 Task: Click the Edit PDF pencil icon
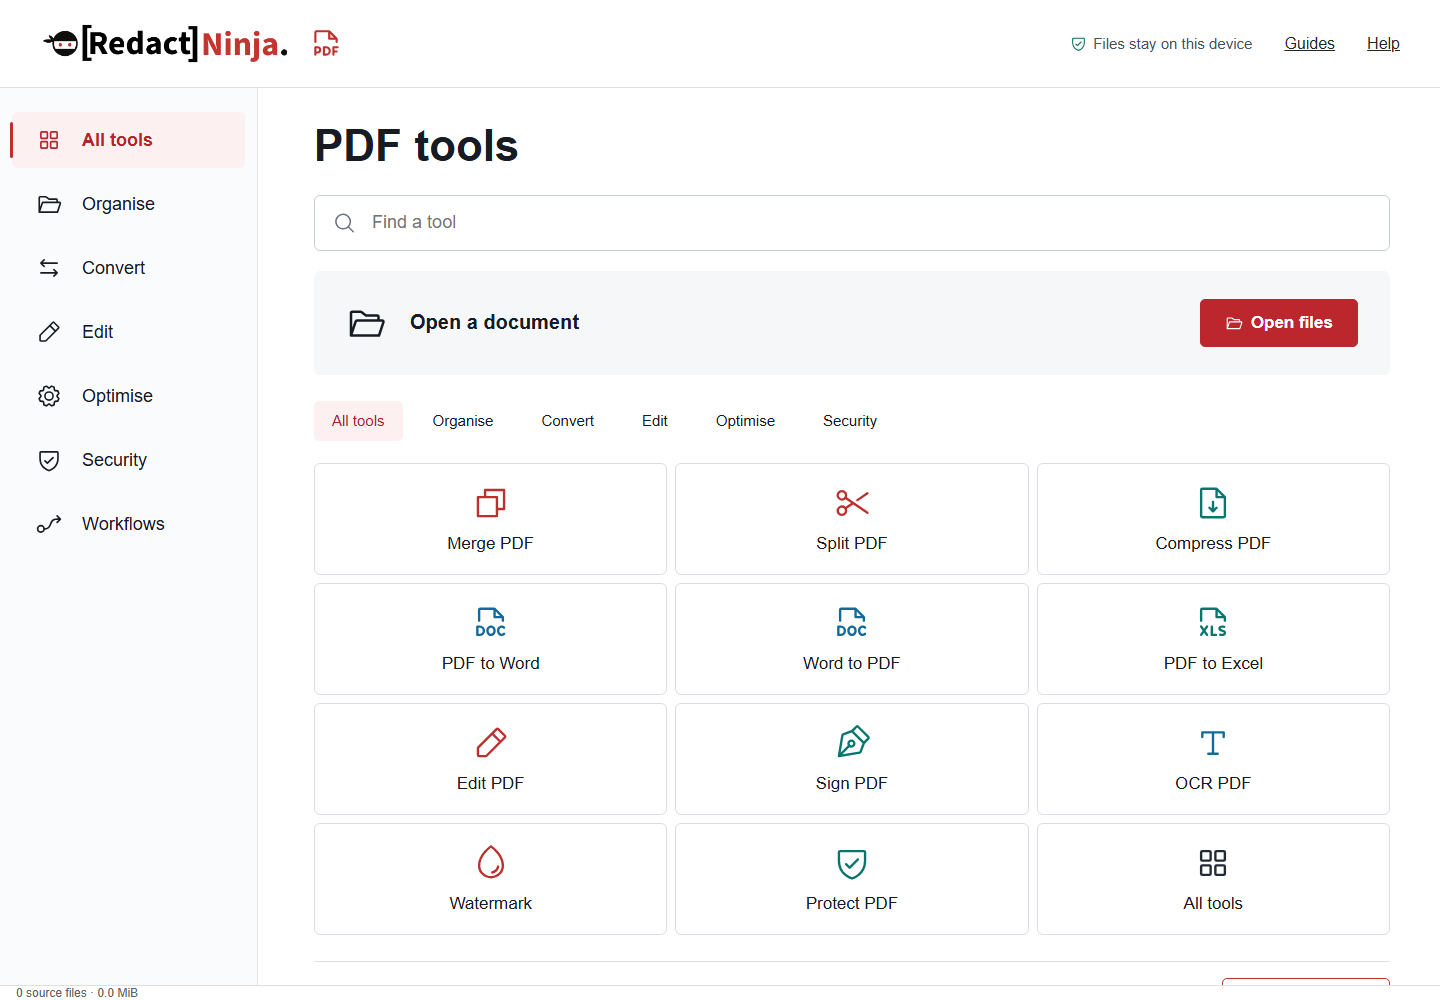(491, 743)
